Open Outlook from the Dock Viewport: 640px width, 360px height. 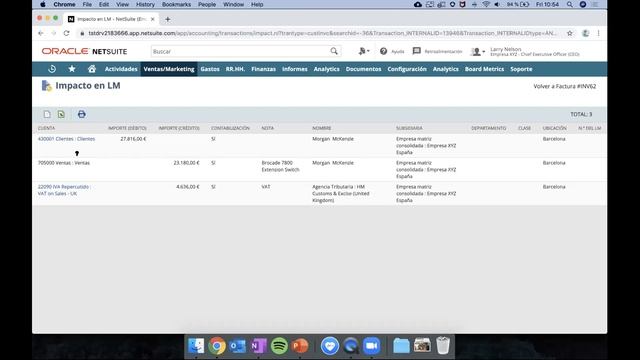(238, 346)
